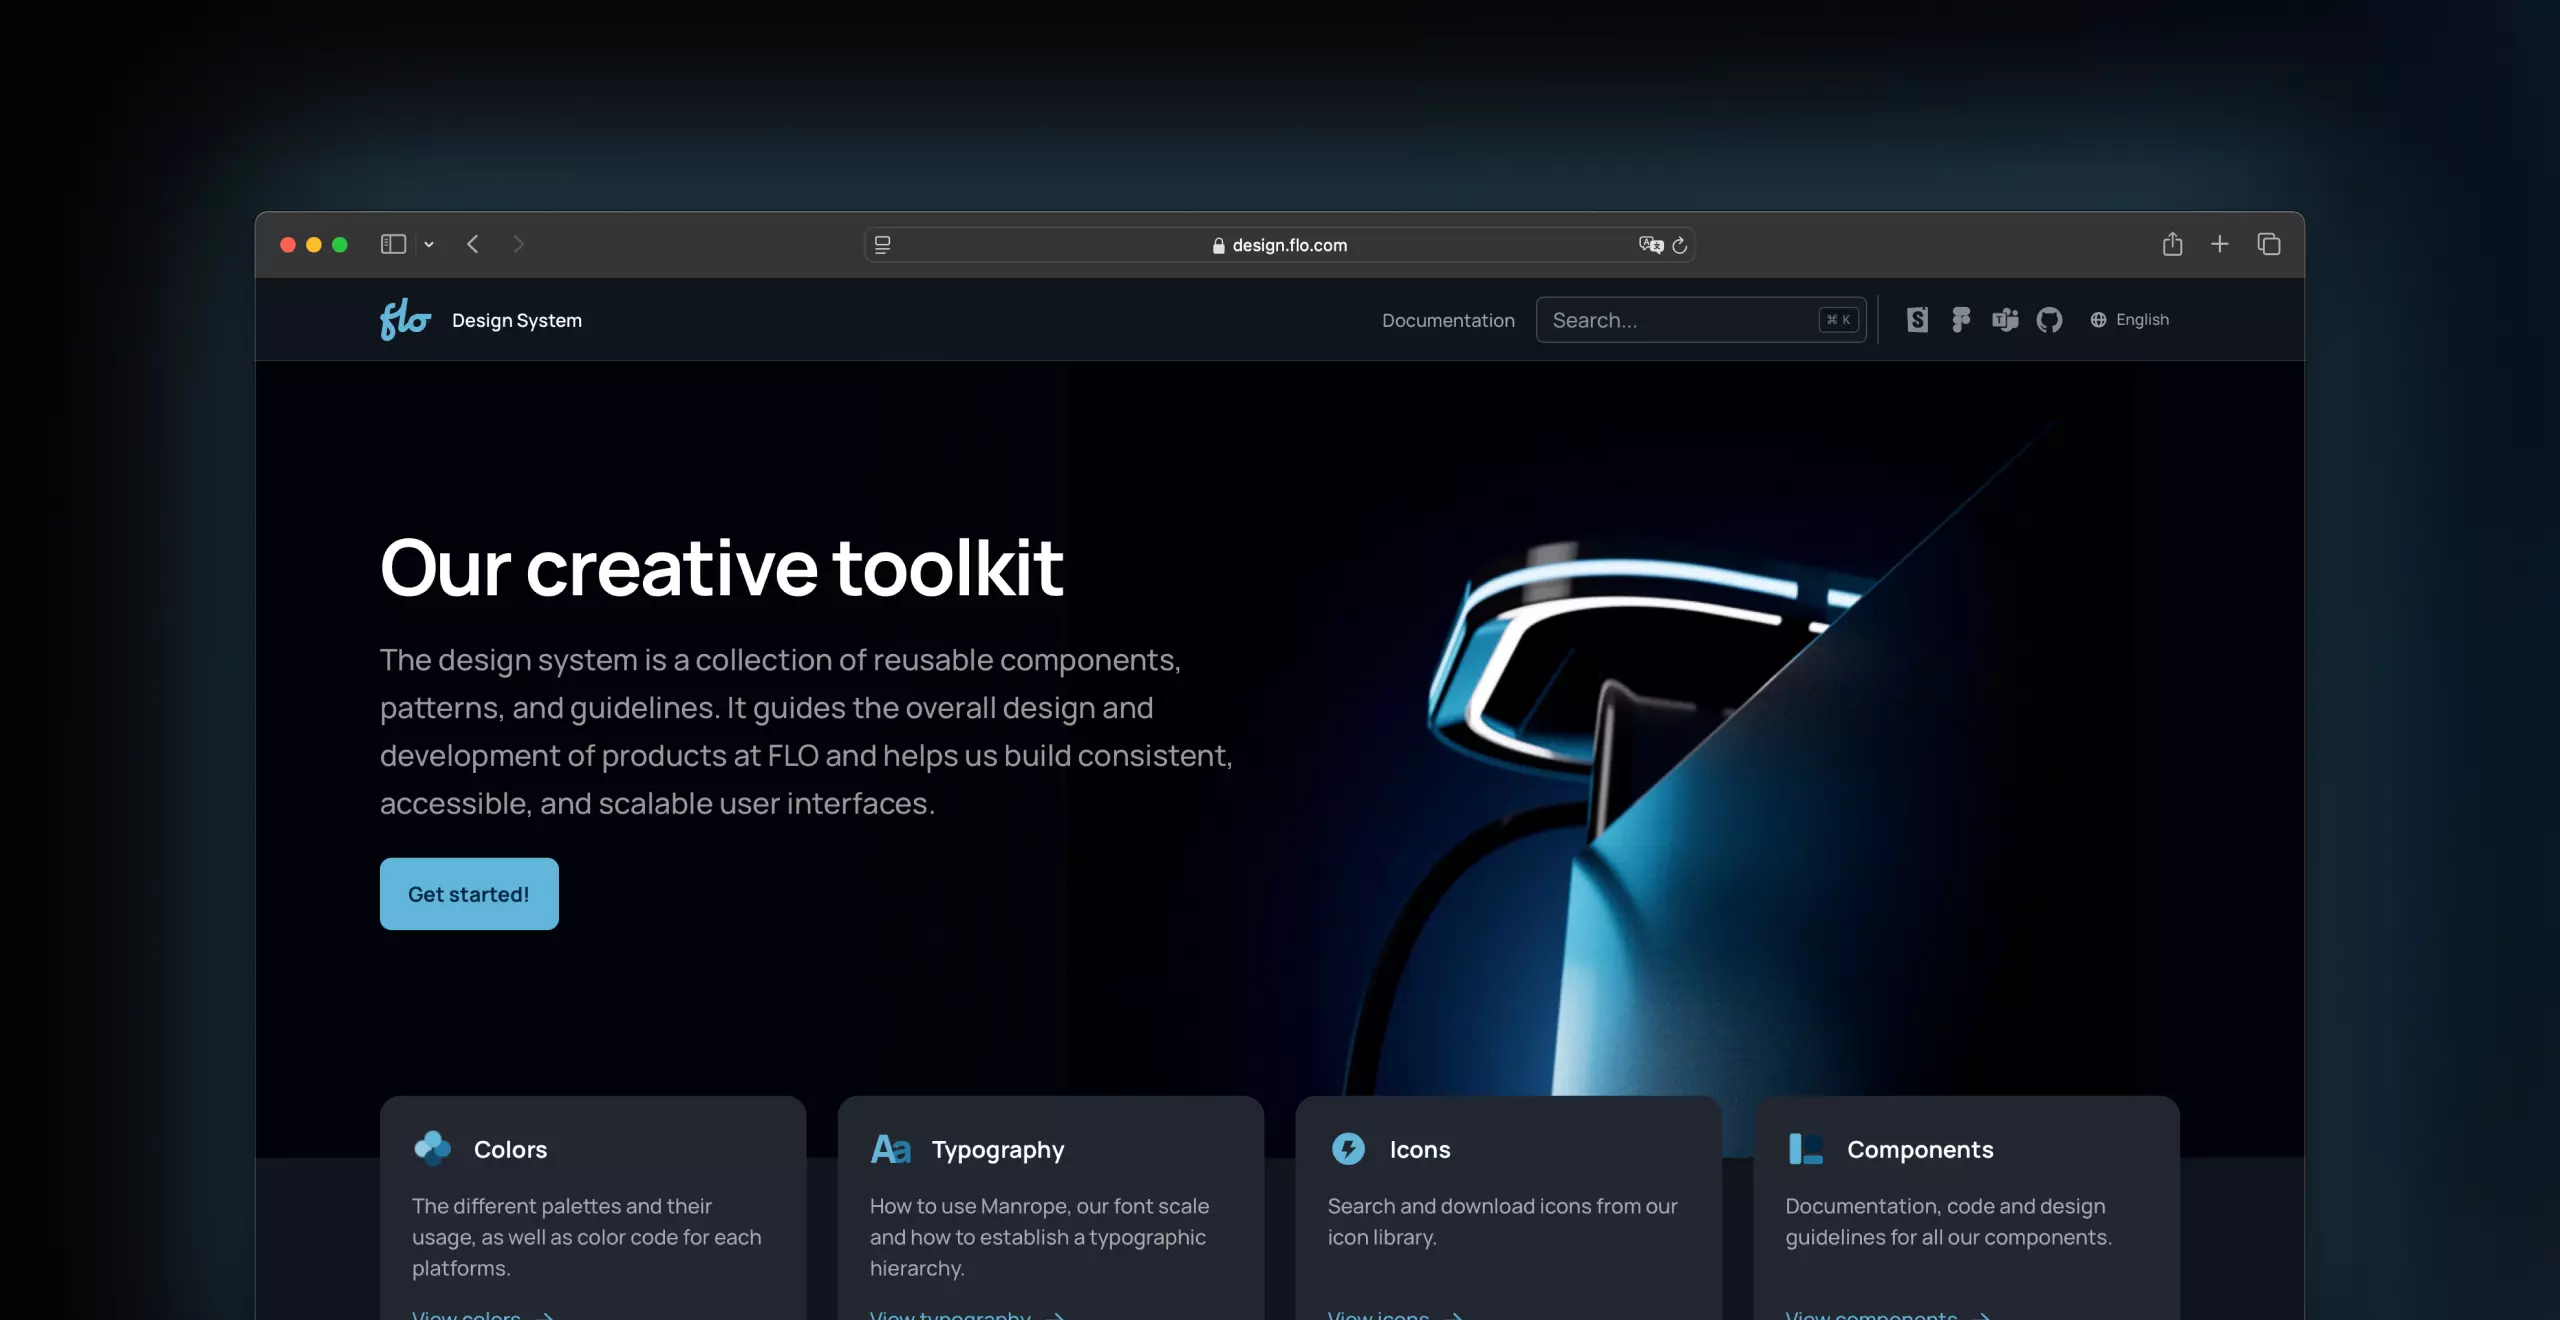Click the padlock icon beside design.flo.com
Image resolution: width=2560 pixels, height=1320 pixels.
click(1218, 246)
